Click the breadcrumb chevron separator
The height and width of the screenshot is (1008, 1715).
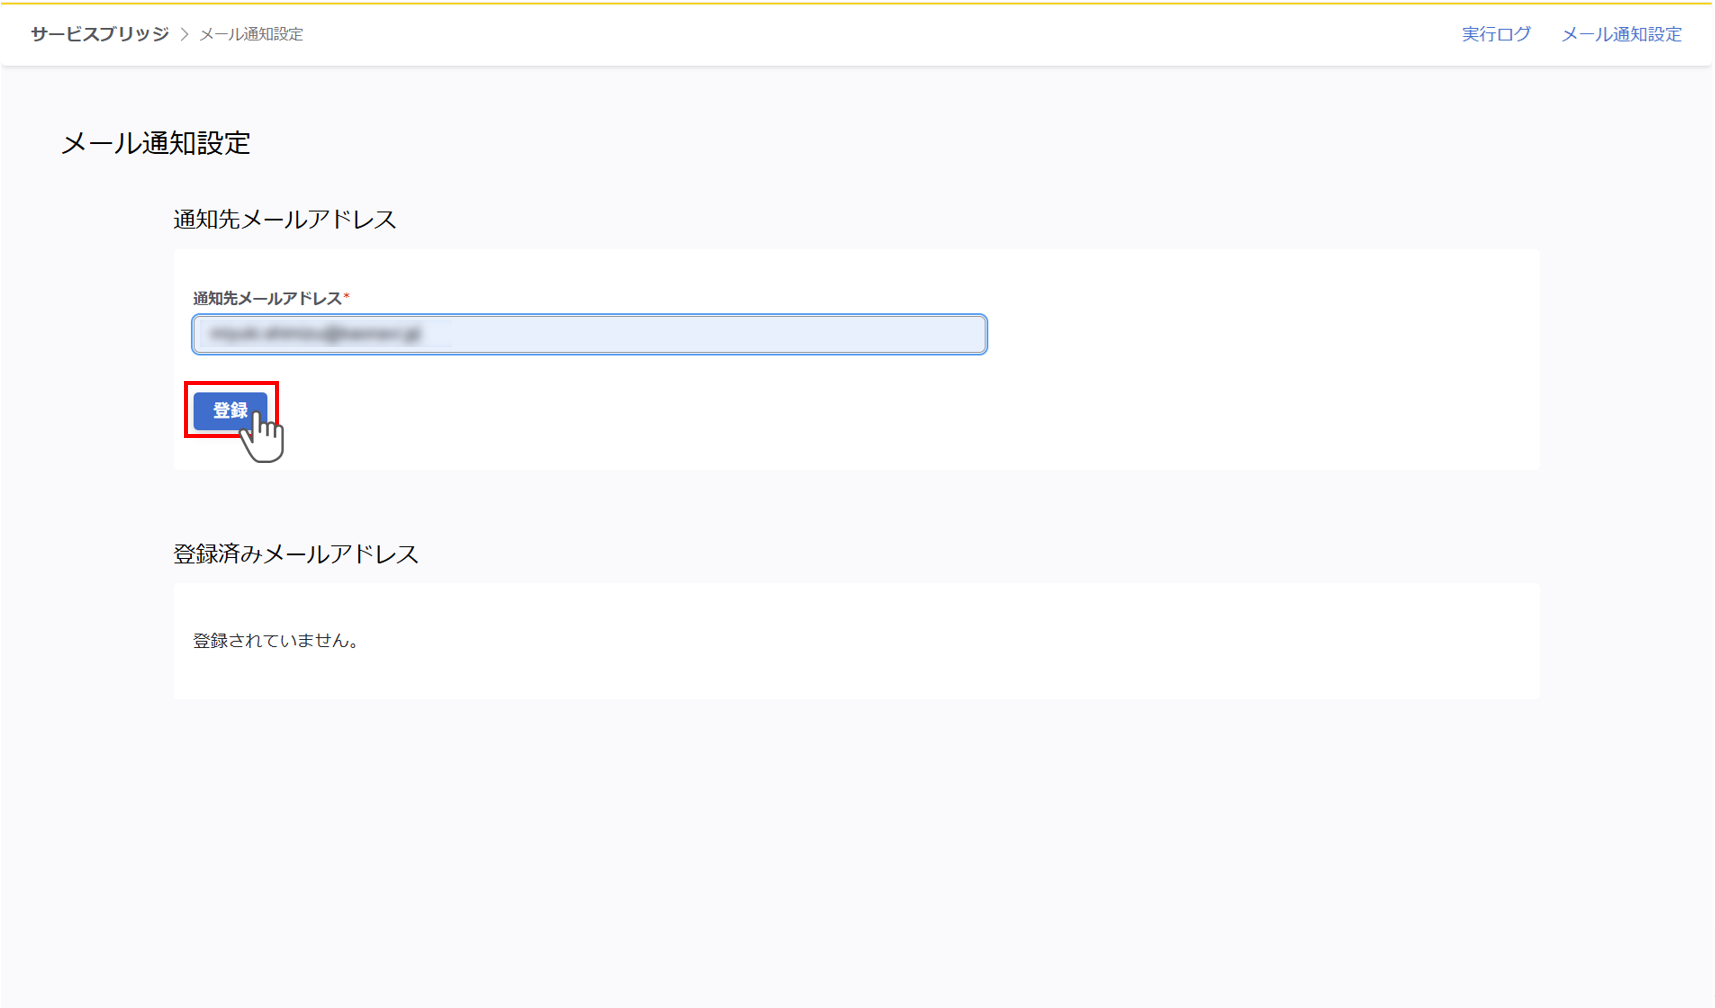click(x=184, y=34)
